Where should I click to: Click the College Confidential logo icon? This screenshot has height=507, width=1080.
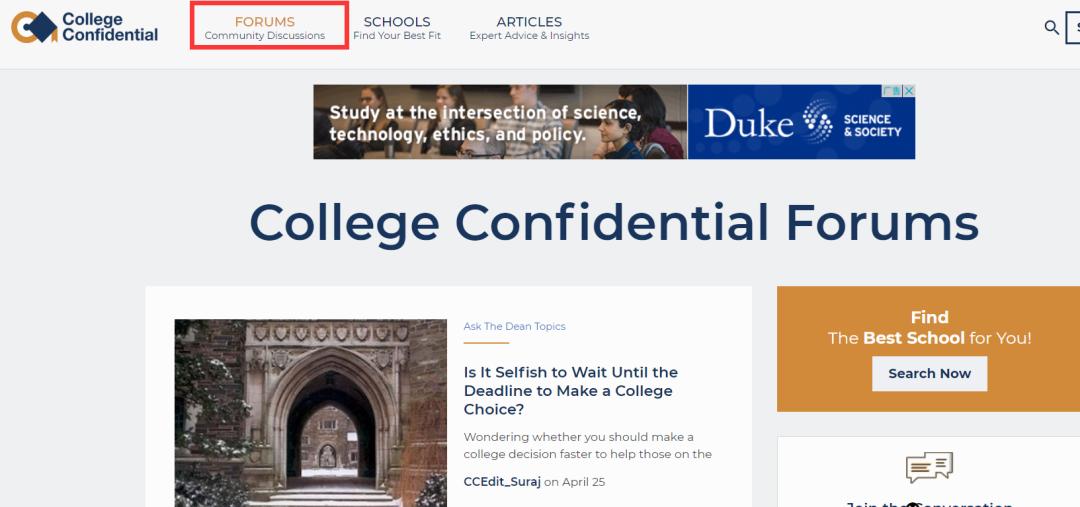[34, 27]
